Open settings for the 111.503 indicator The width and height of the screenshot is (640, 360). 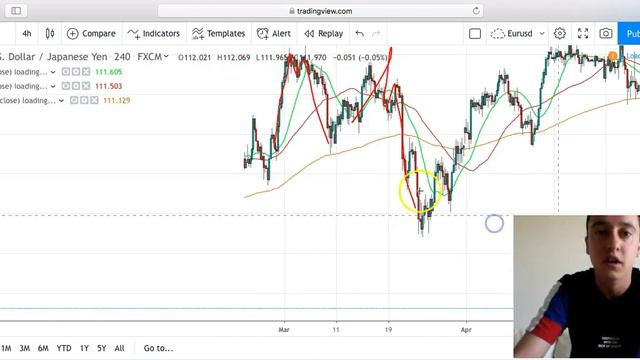76,86
